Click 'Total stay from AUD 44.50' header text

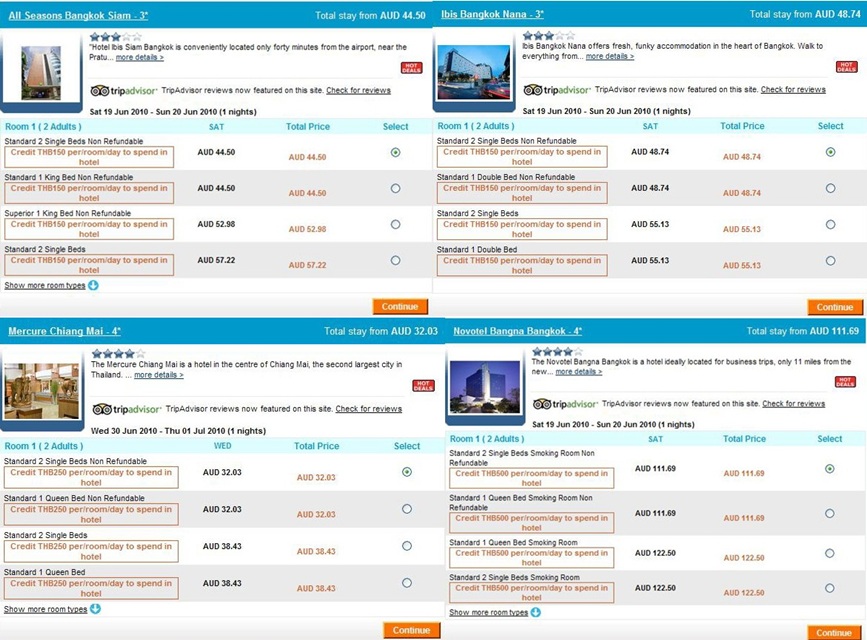click(x=370, y=15)
